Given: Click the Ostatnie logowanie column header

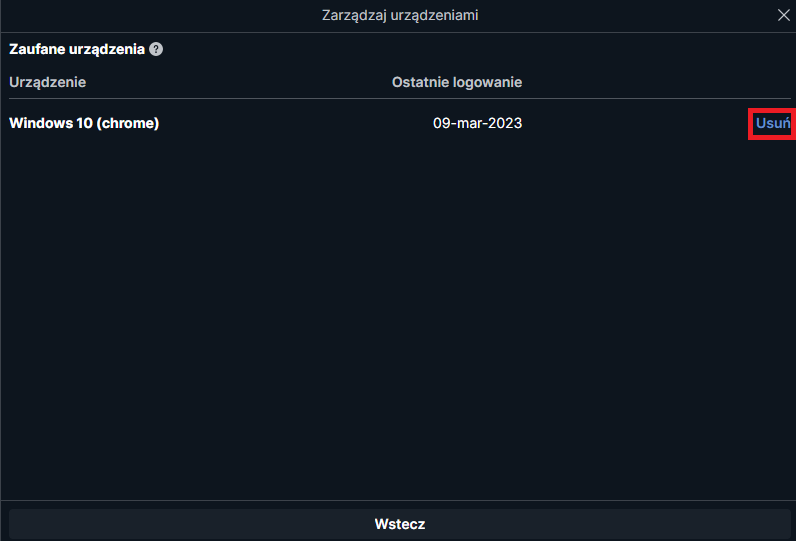Looking at the screenshot, I should pyautogui.click(x=457, y=82).
